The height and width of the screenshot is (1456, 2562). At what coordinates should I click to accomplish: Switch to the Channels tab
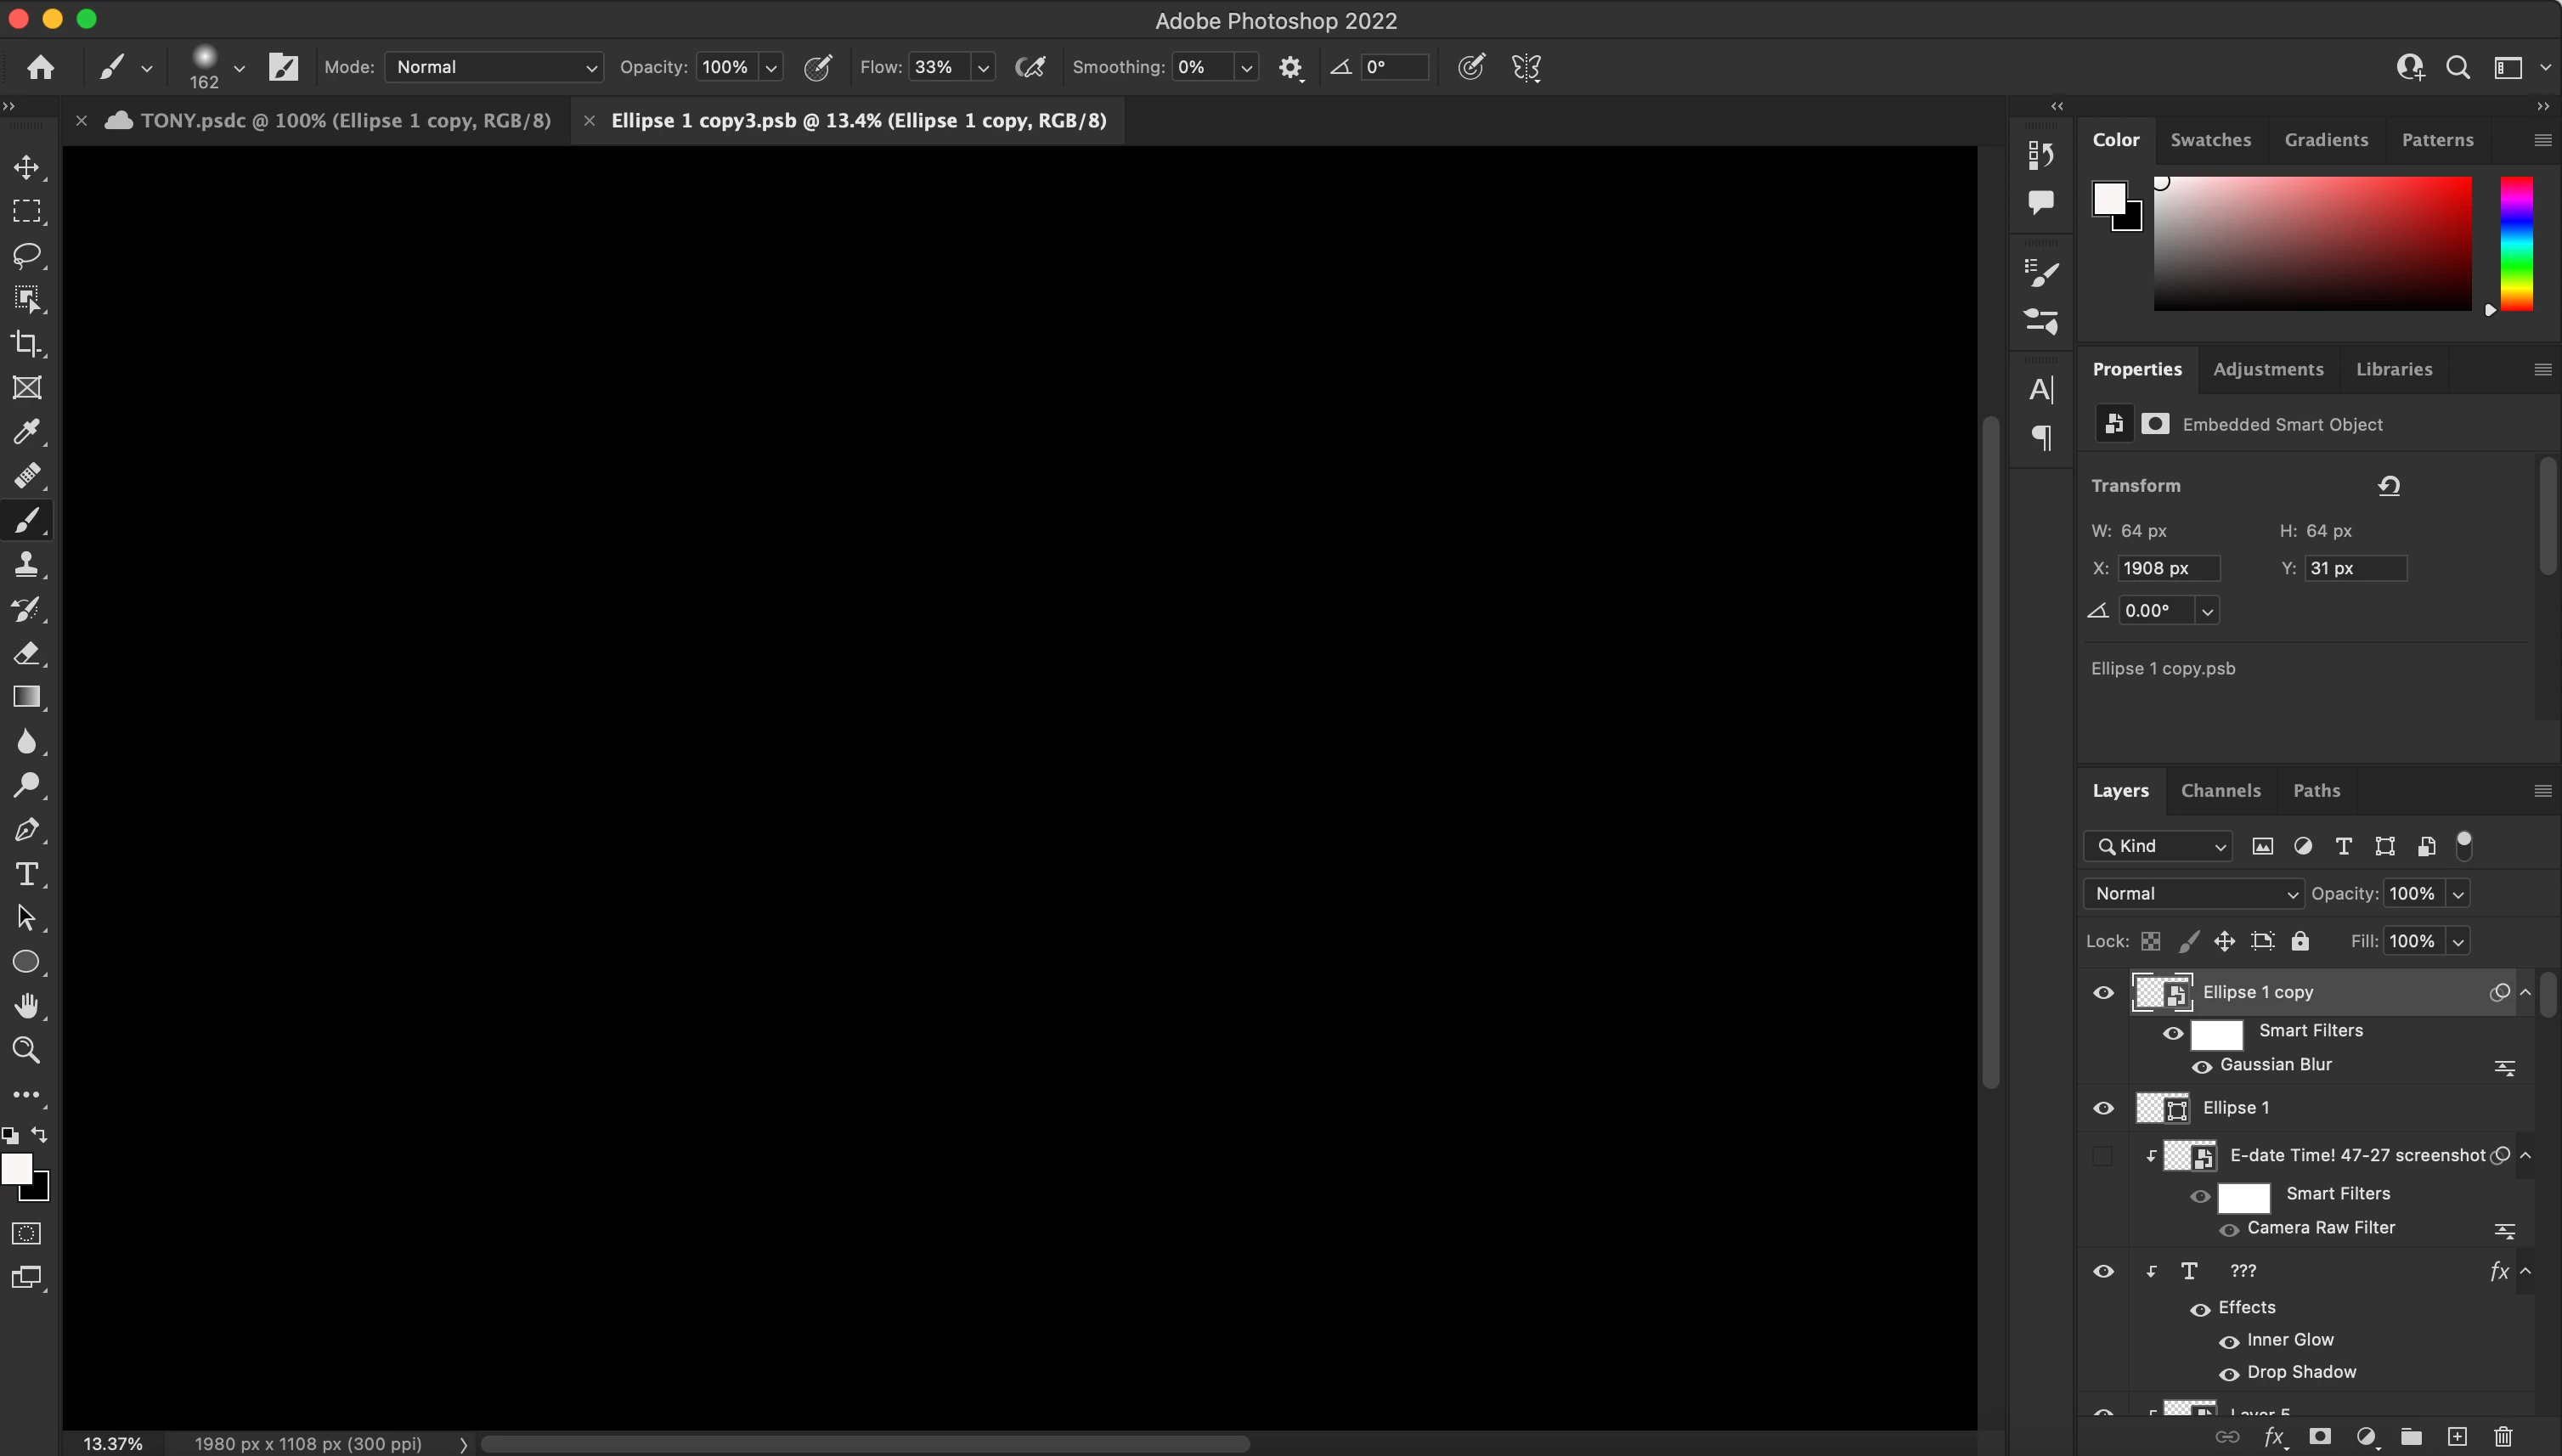[x=2220, y=790]
